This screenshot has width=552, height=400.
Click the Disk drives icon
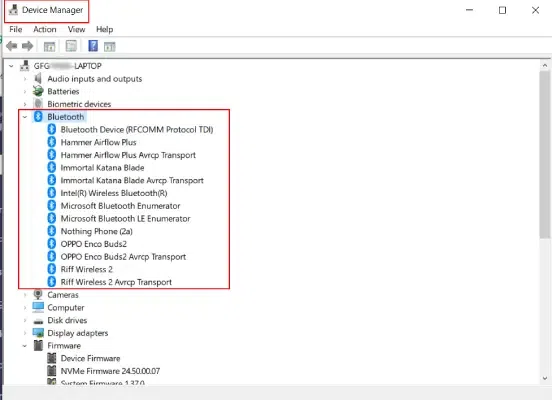pos(38,321)
